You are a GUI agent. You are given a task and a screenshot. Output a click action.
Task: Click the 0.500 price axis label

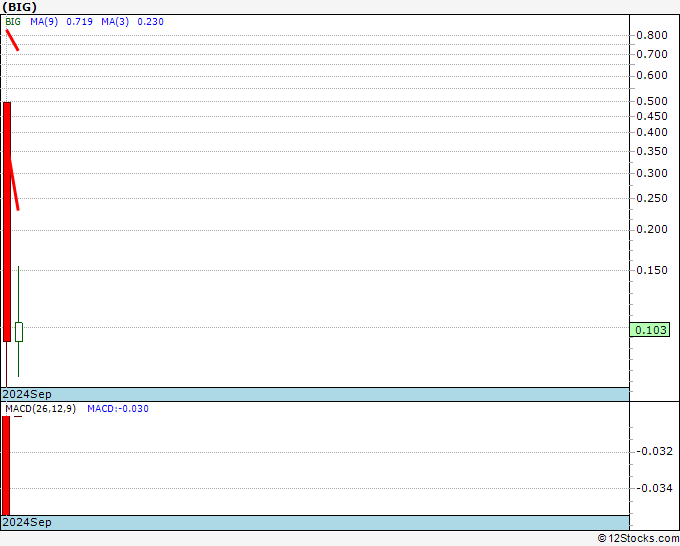click(652, 101)
